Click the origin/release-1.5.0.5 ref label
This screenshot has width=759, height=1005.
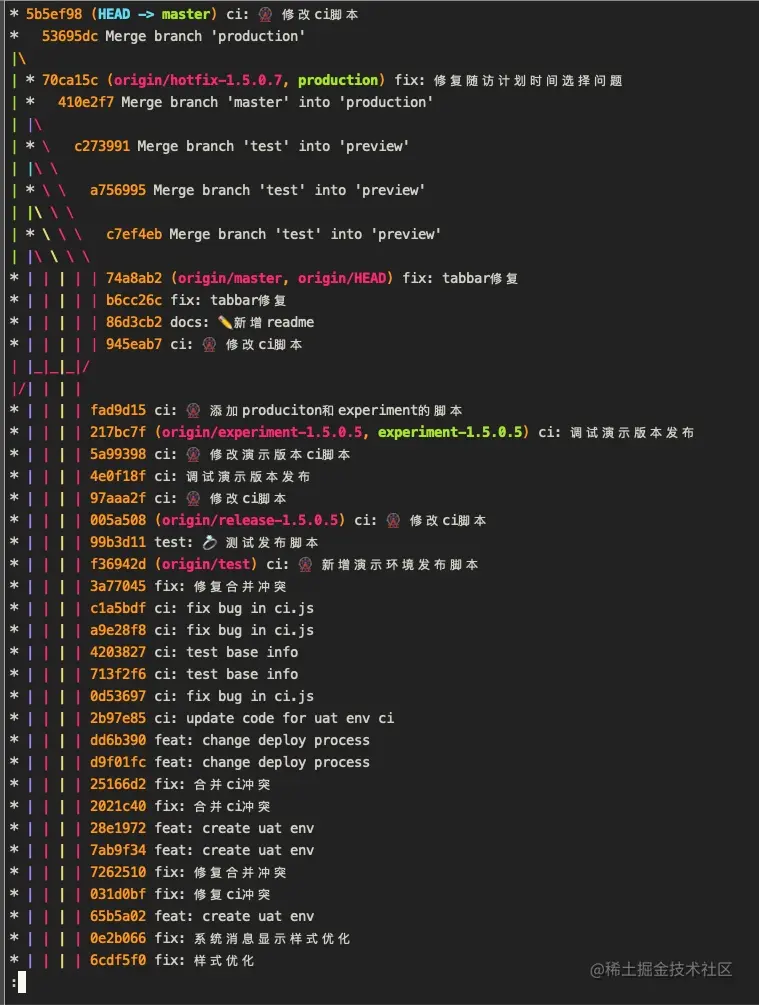[250, 520]
